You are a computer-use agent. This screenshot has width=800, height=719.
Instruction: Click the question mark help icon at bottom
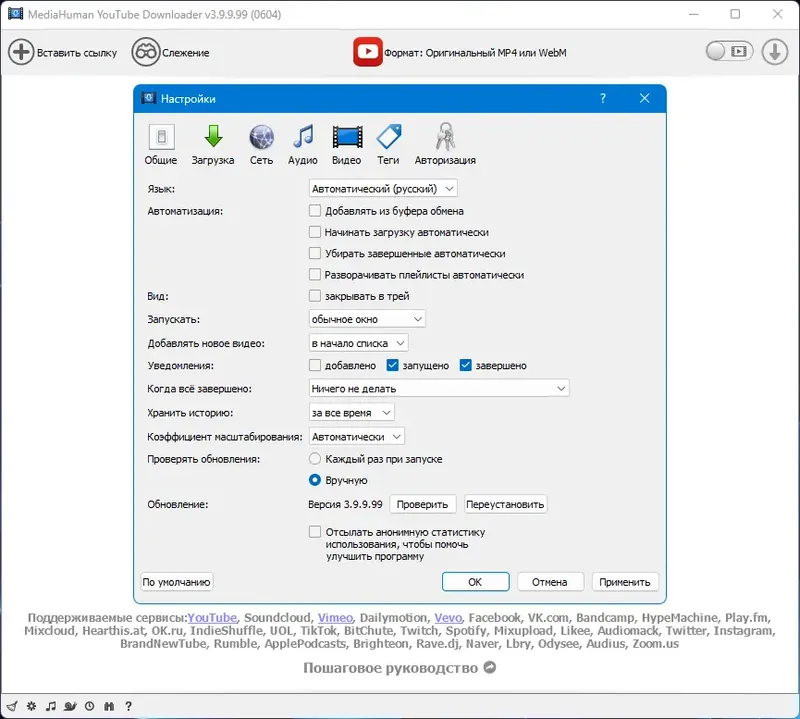point(129,706)
